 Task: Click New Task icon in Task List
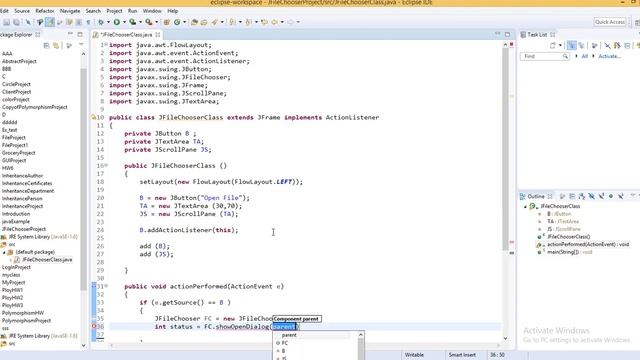(x=553, y=45)
